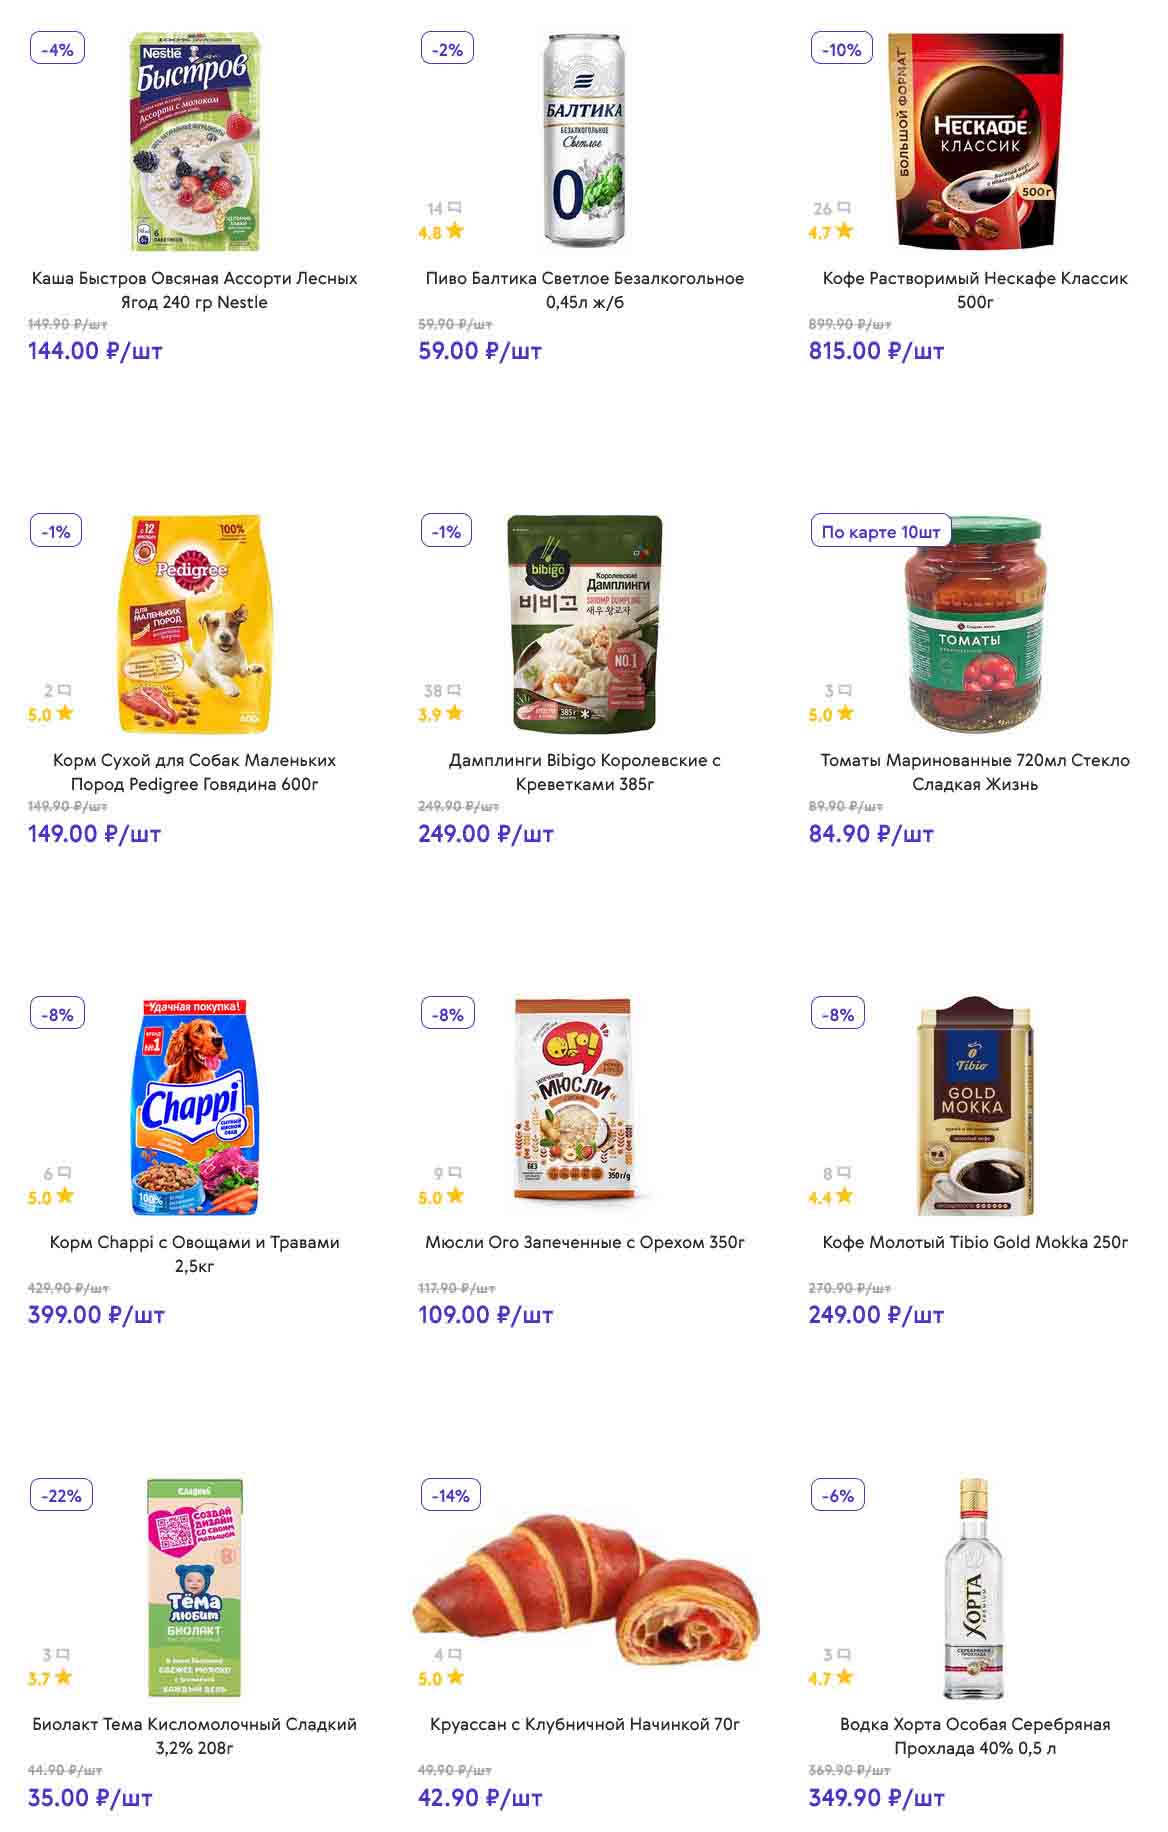Open the Мюсли Ого Запеченные product link
This screenshot has width=1168, height=1832.
585,1242
